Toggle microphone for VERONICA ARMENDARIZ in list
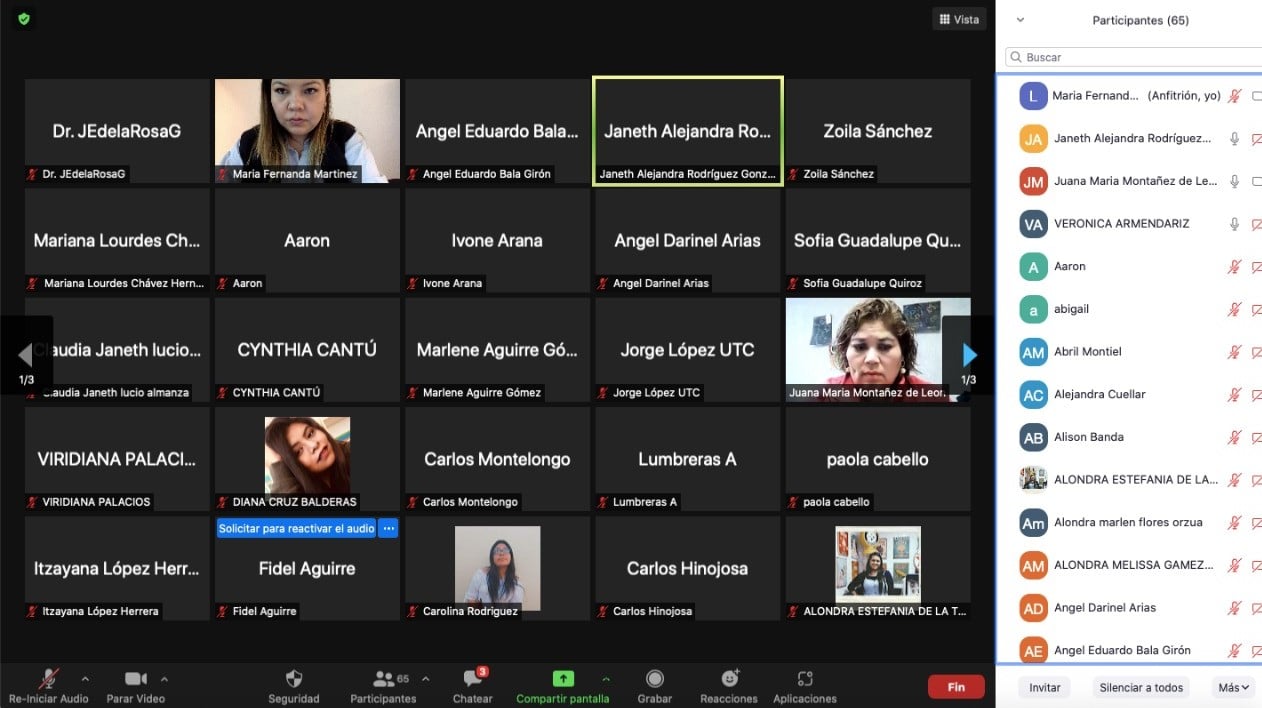The height and width of the screenshot is (708, 1262). (x=1235, y=224)
